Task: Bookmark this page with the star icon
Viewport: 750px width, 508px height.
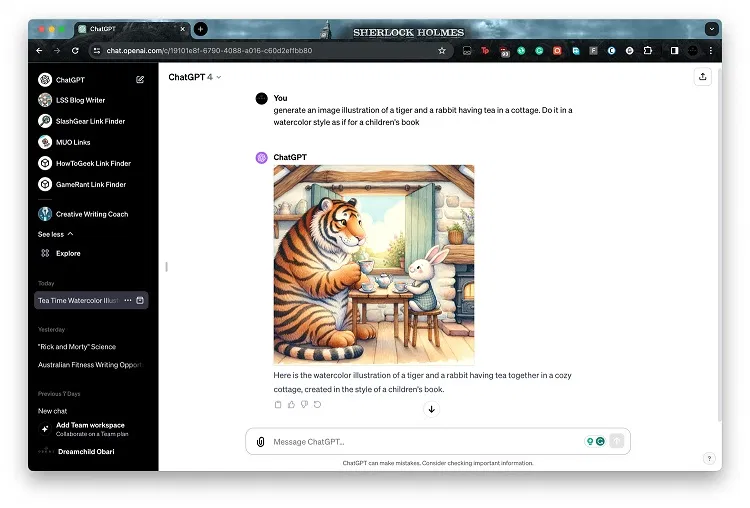Action: 442,50
